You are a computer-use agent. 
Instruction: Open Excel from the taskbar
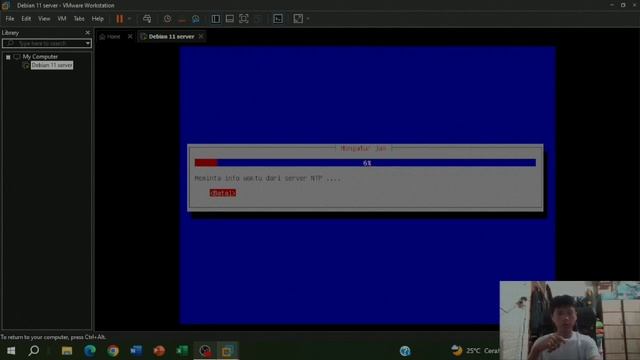(182, 351)
